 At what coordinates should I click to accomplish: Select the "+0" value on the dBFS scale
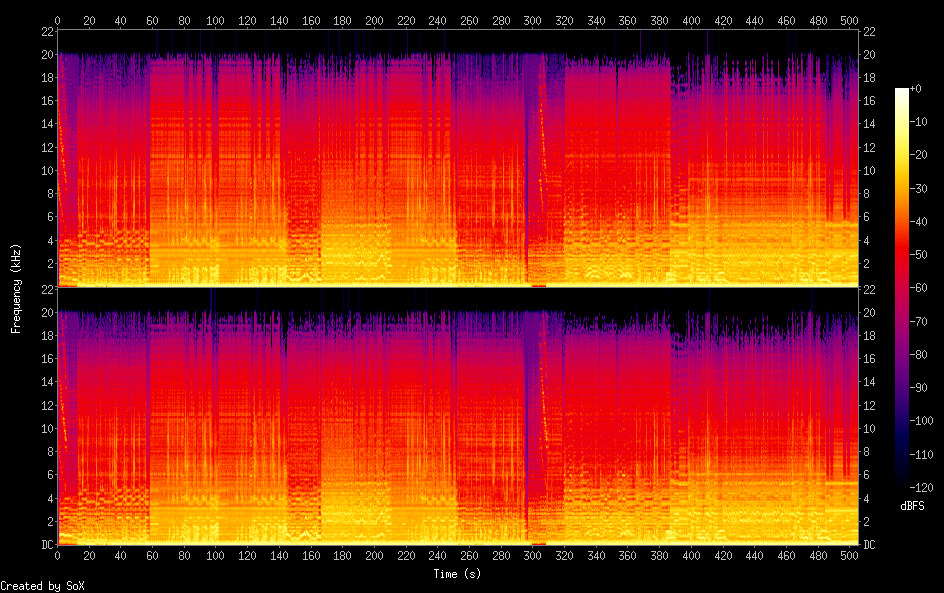915,88
